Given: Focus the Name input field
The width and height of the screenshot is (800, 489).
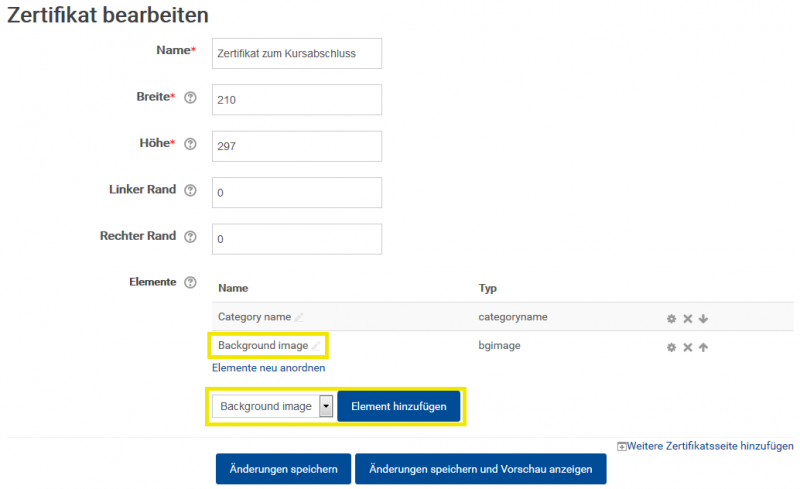Looking at the screenshot, I should [x=297, y=54].
